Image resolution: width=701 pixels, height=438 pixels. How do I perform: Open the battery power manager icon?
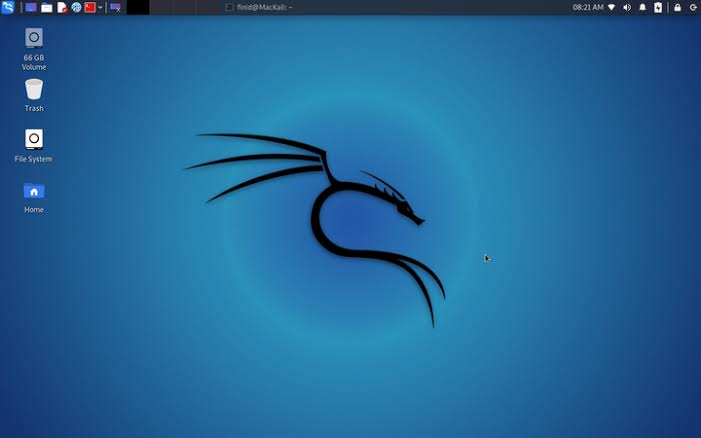(x=658, y=8)
